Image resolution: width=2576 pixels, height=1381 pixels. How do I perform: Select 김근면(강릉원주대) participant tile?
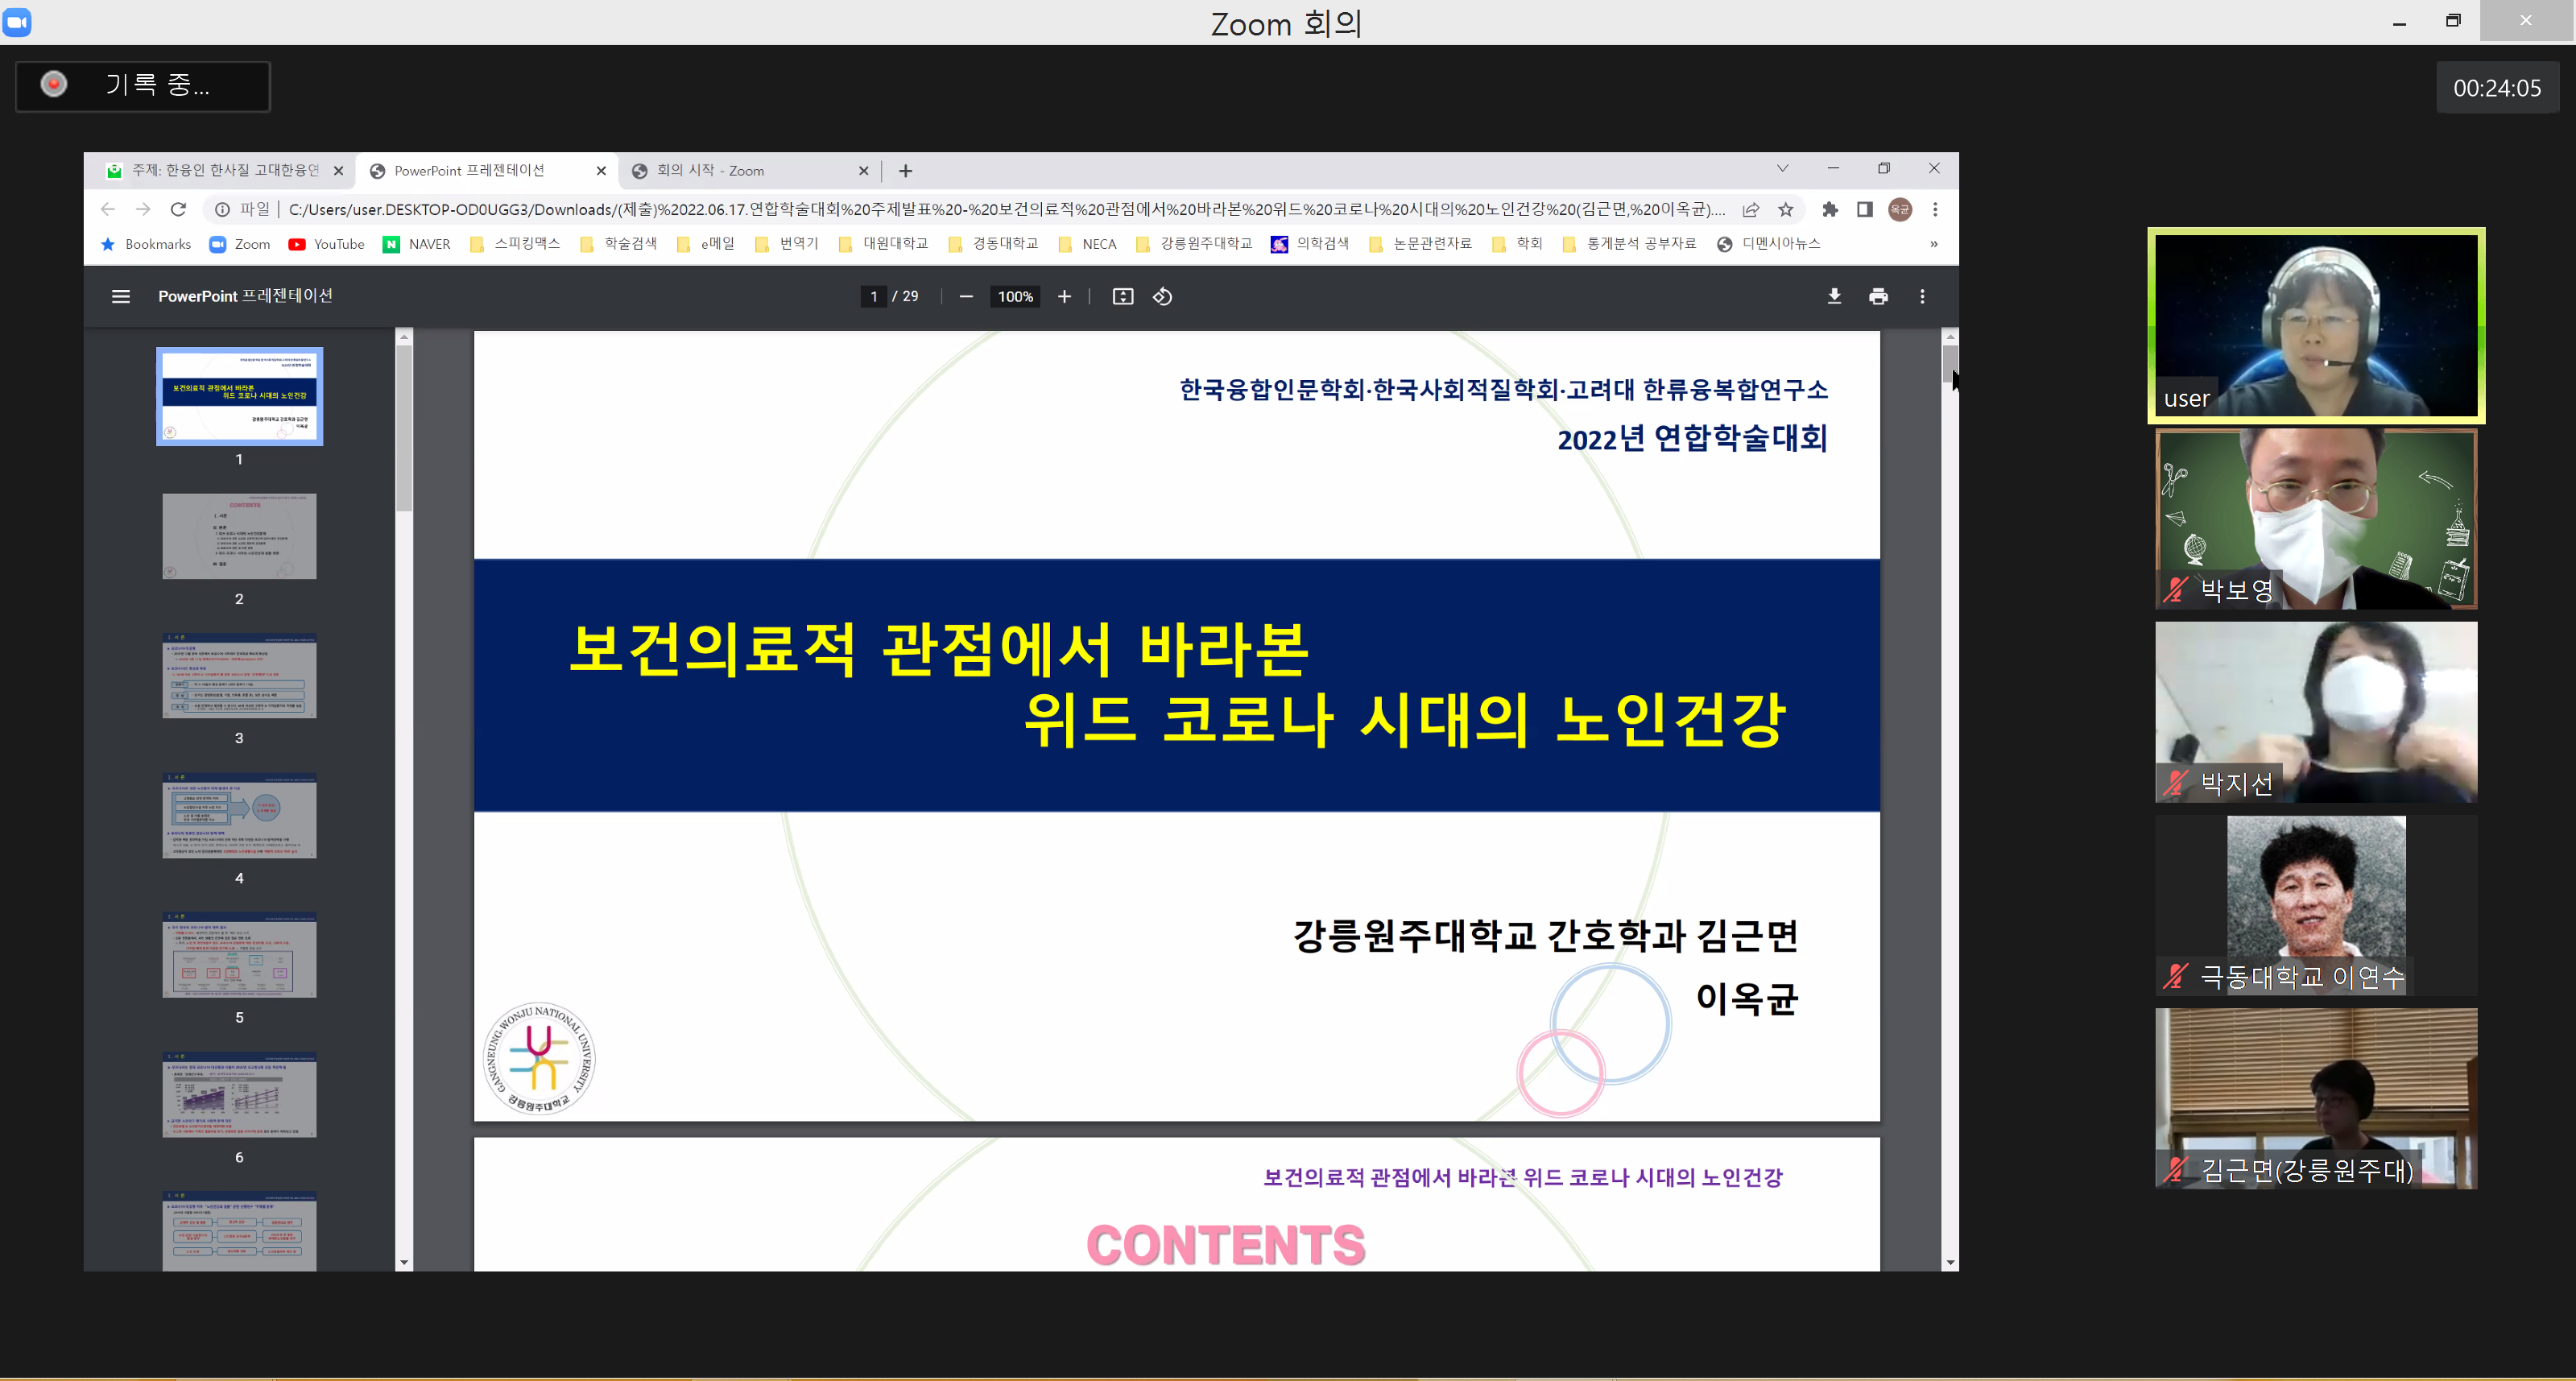2316,1098
